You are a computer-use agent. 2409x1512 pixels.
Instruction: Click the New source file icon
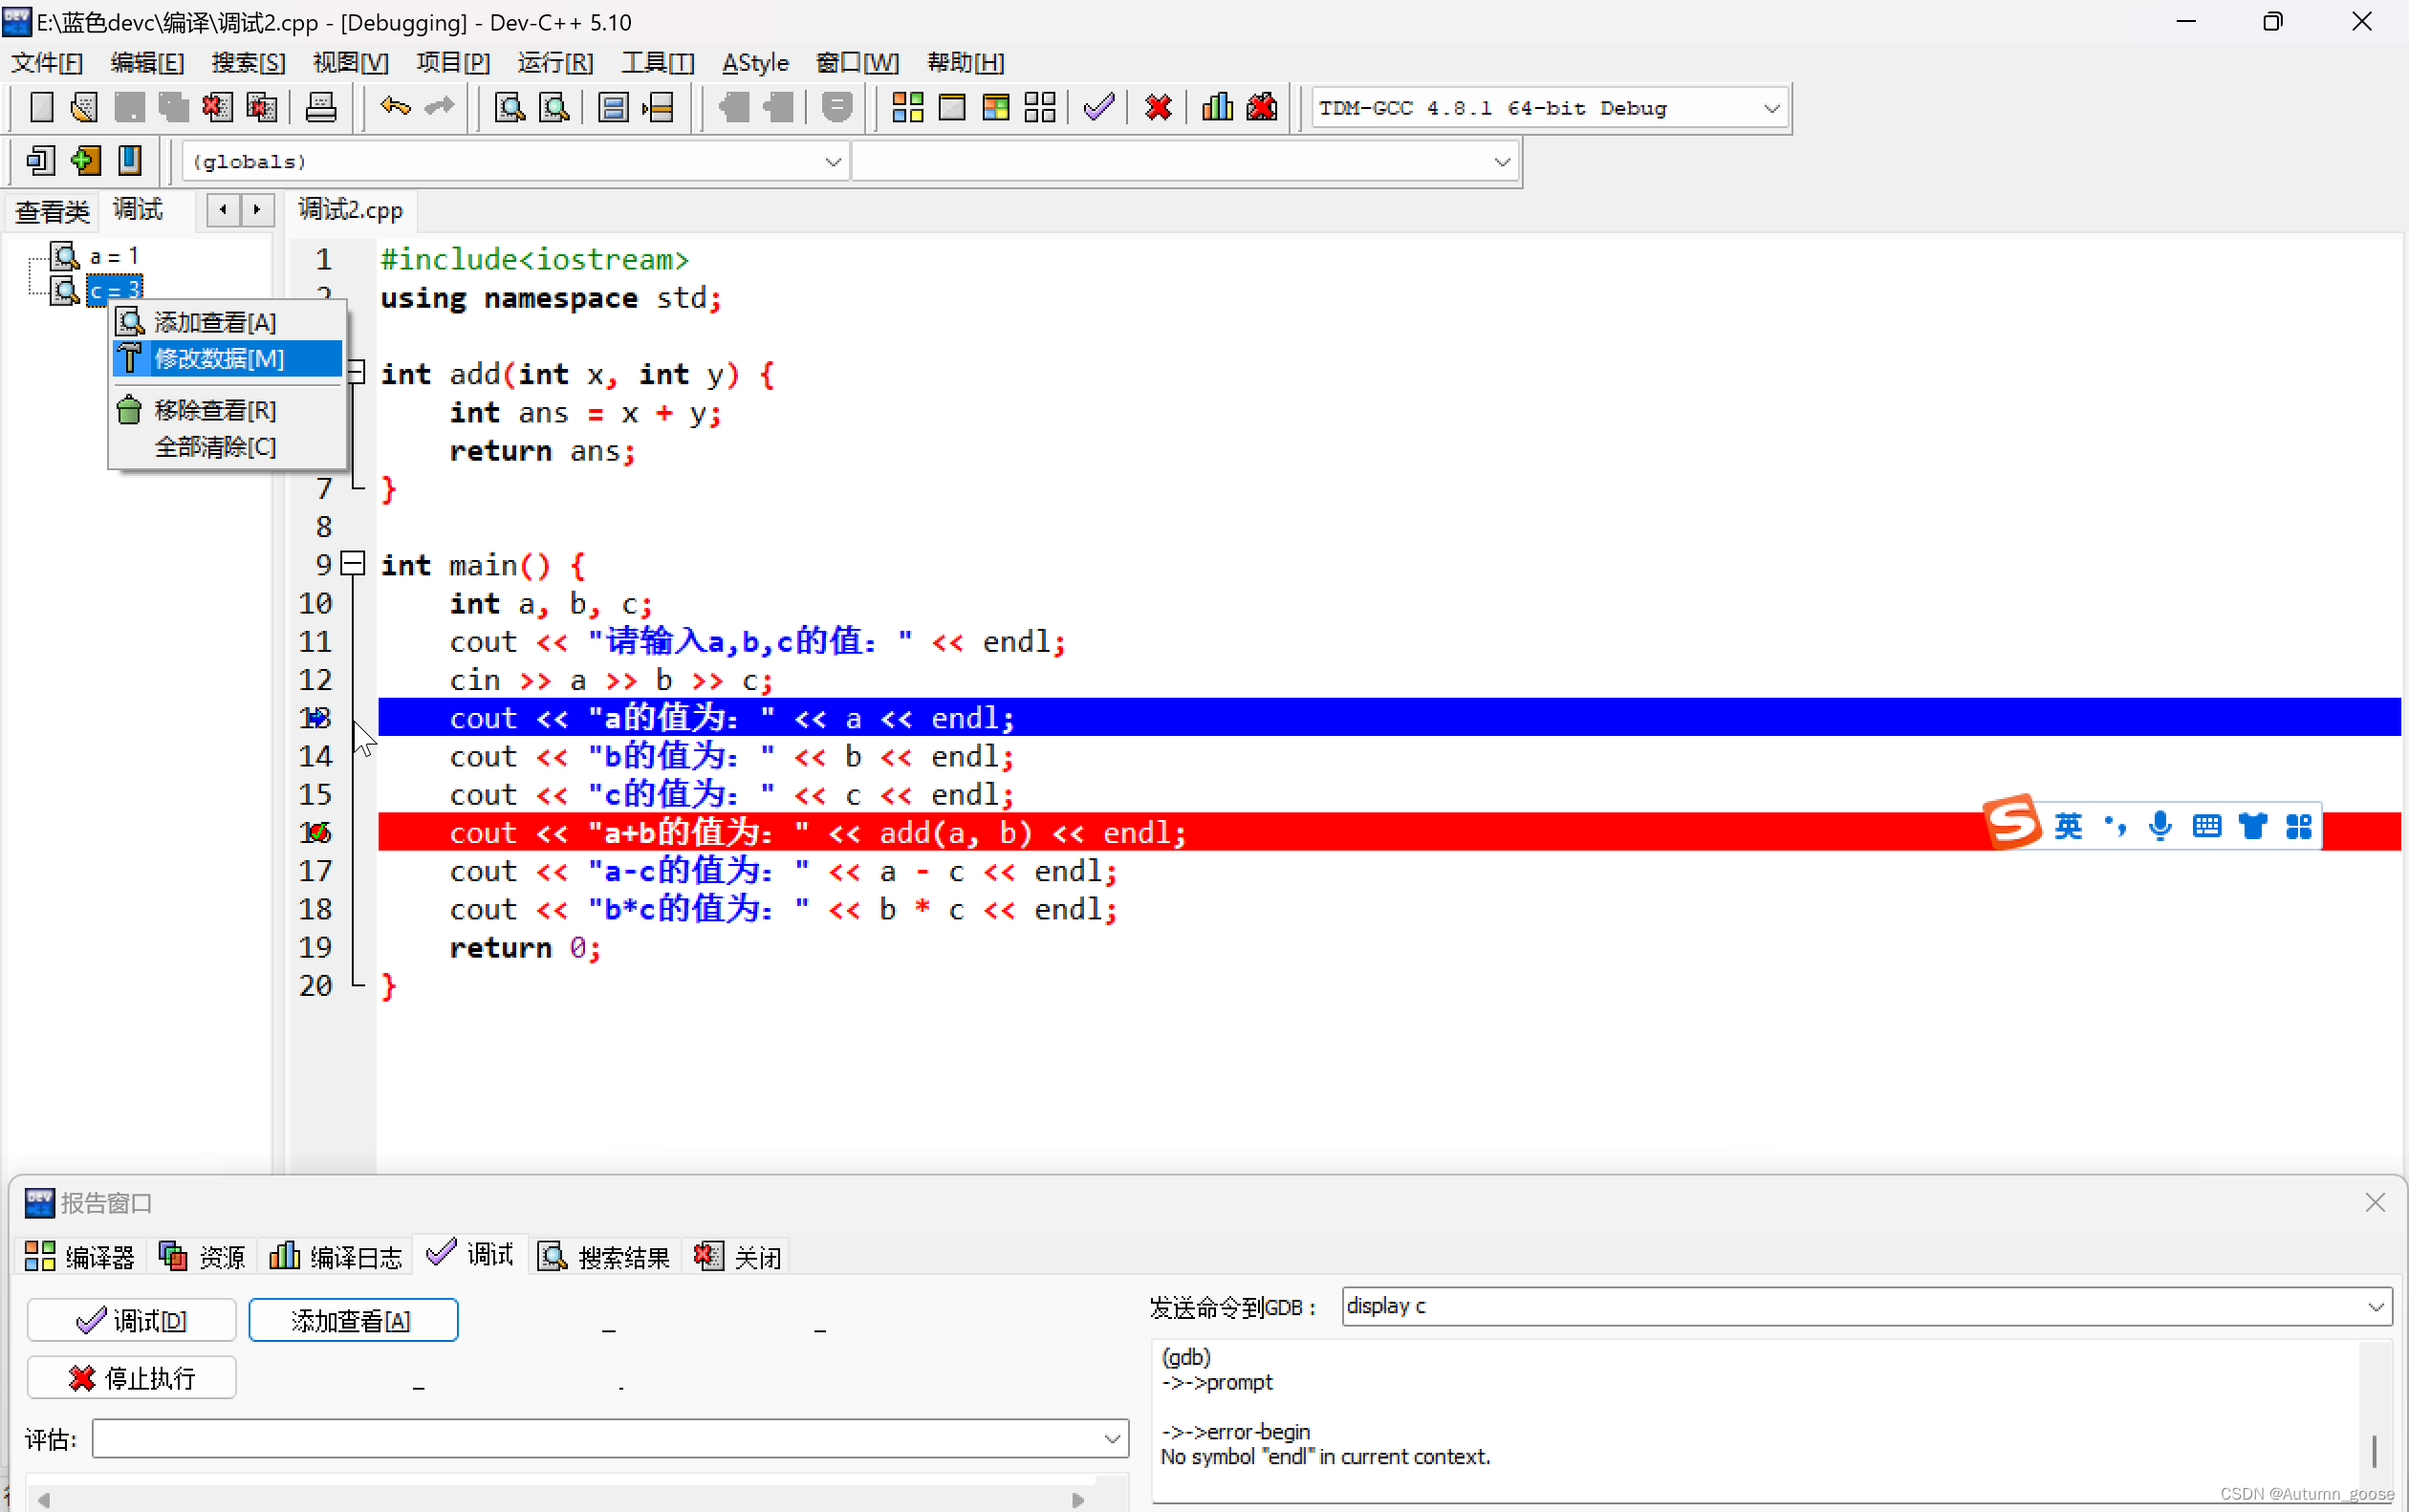[x=41, y=107]
